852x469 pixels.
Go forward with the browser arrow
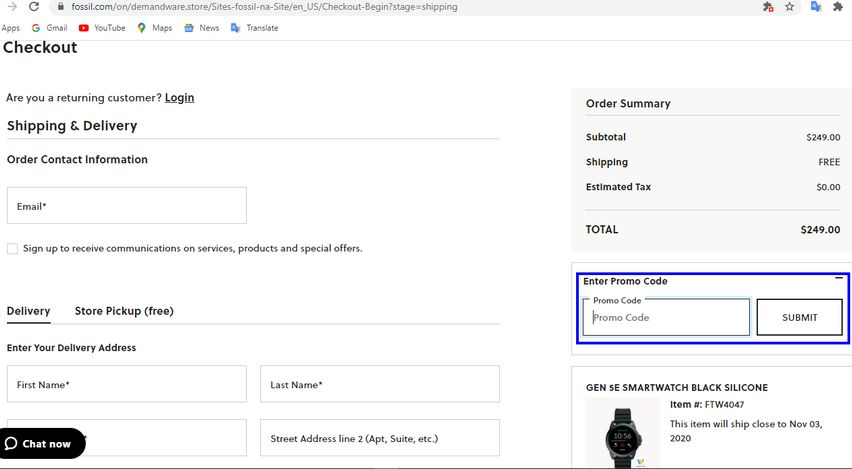[12, 7]
